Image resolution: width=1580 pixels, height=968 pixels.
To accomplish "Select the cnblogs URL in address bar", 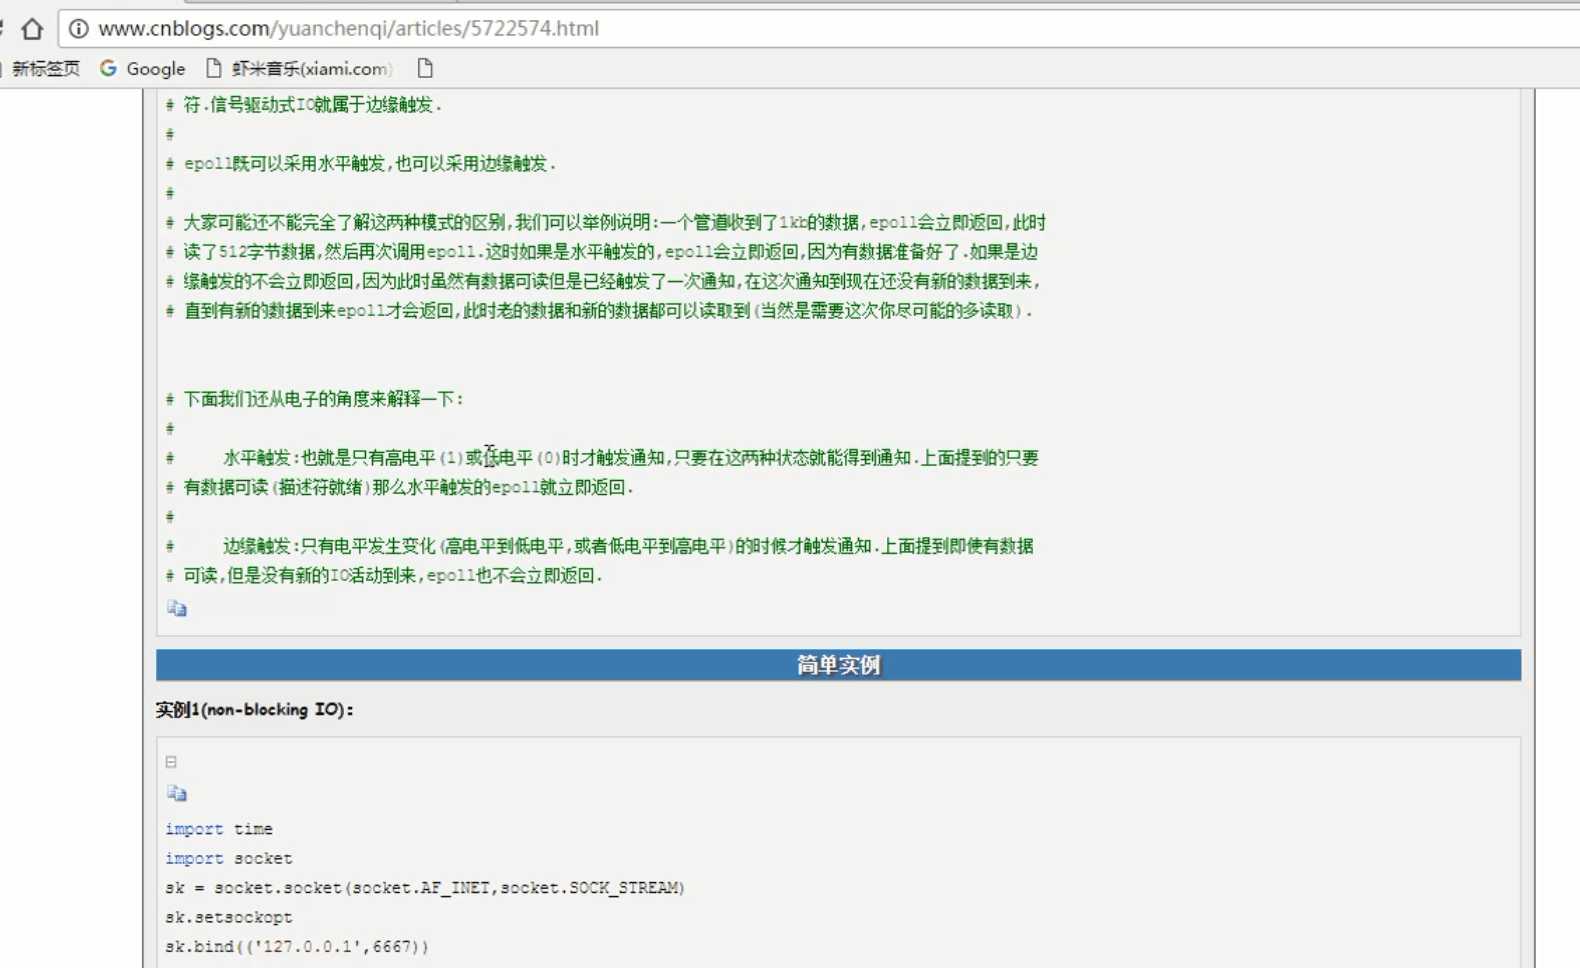I will 348,28.
